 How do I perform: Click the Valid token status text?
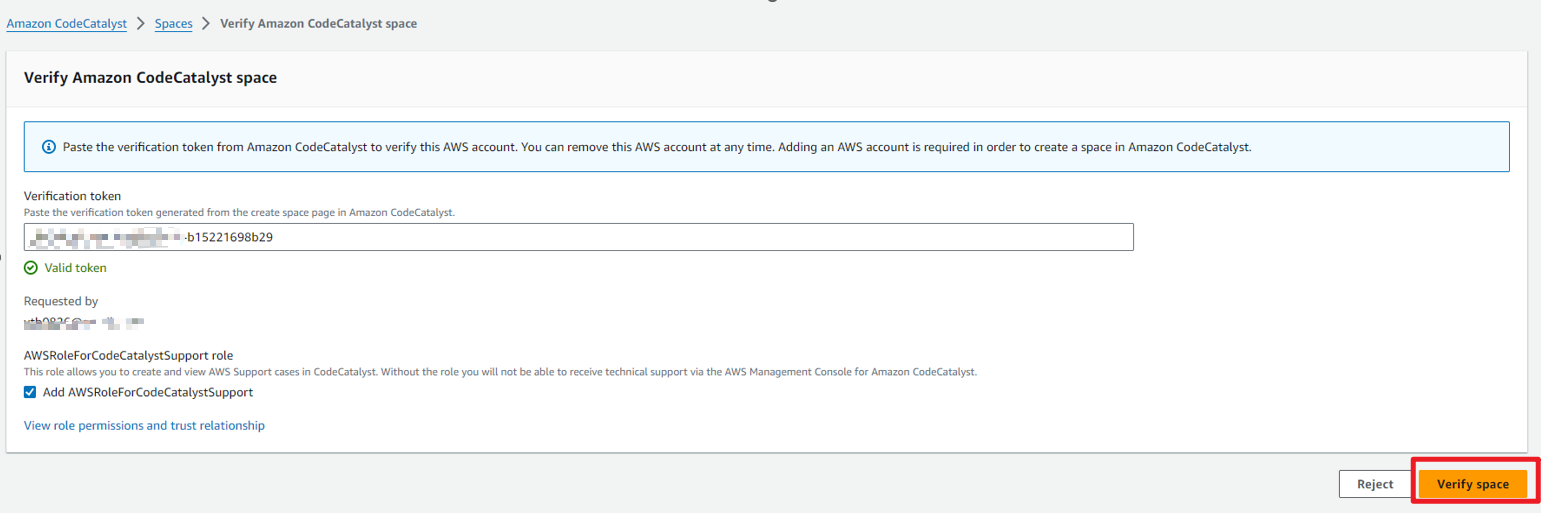75,268
